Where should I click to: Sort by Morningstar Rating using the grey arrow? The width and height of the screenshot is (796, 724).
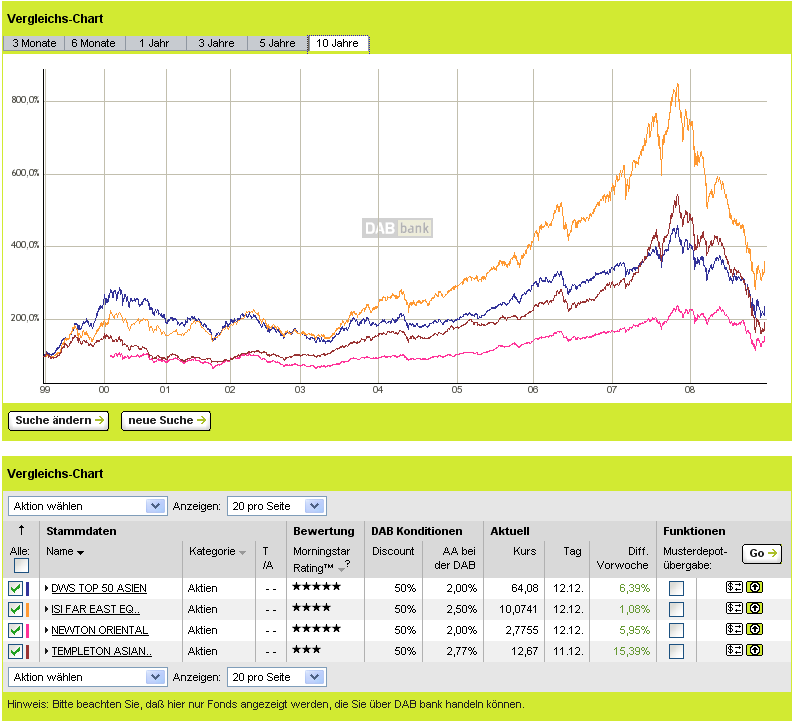342,571
